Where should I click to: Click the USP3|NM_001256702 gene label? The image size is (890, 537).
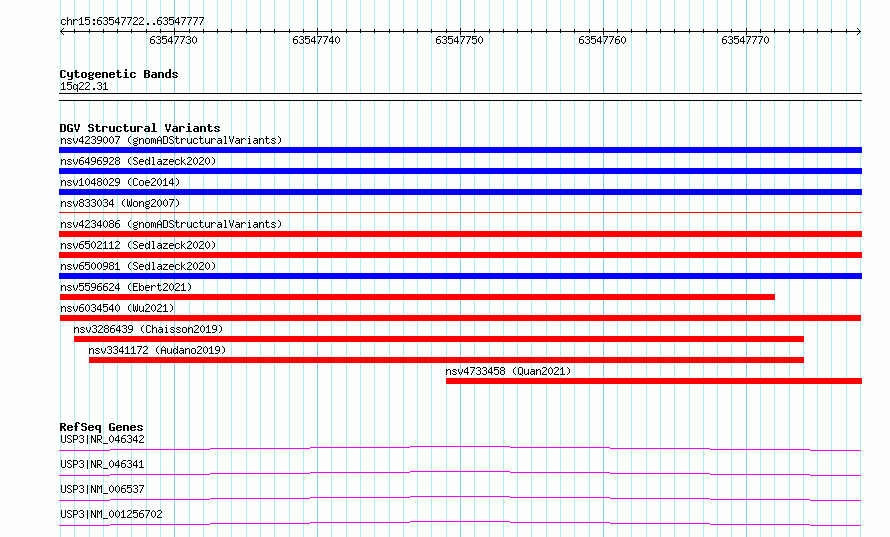(111, 514)
